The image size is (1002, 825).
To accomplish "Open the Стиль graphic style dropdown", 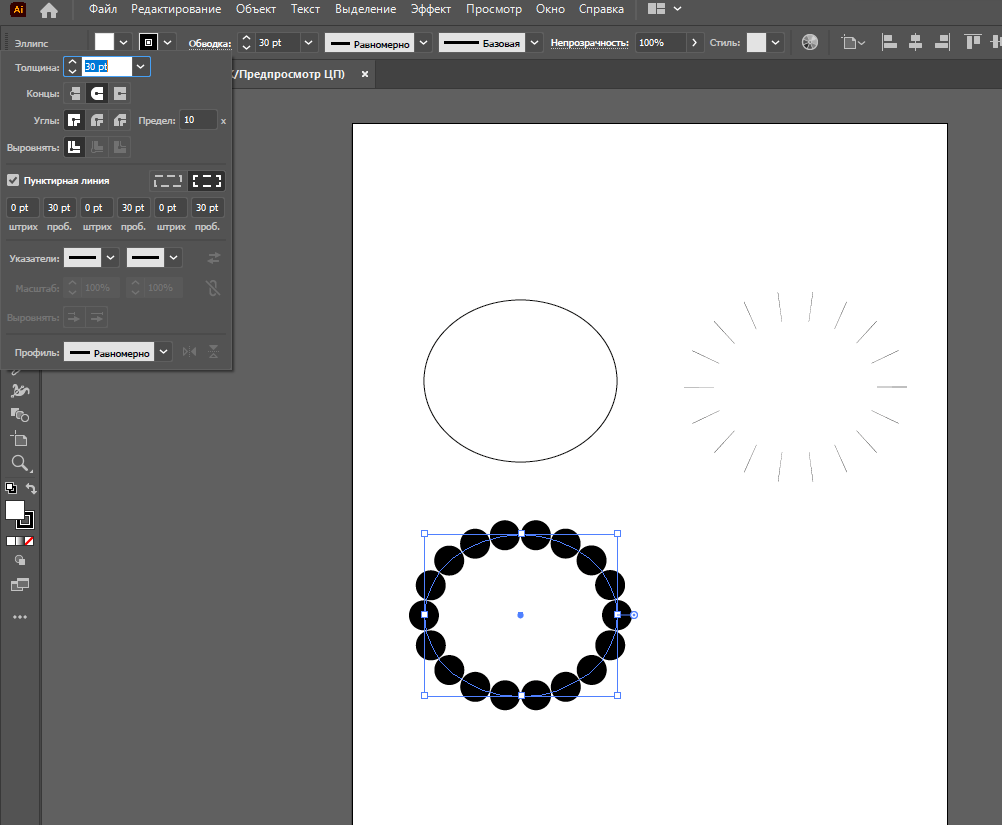I will [775, 43].
